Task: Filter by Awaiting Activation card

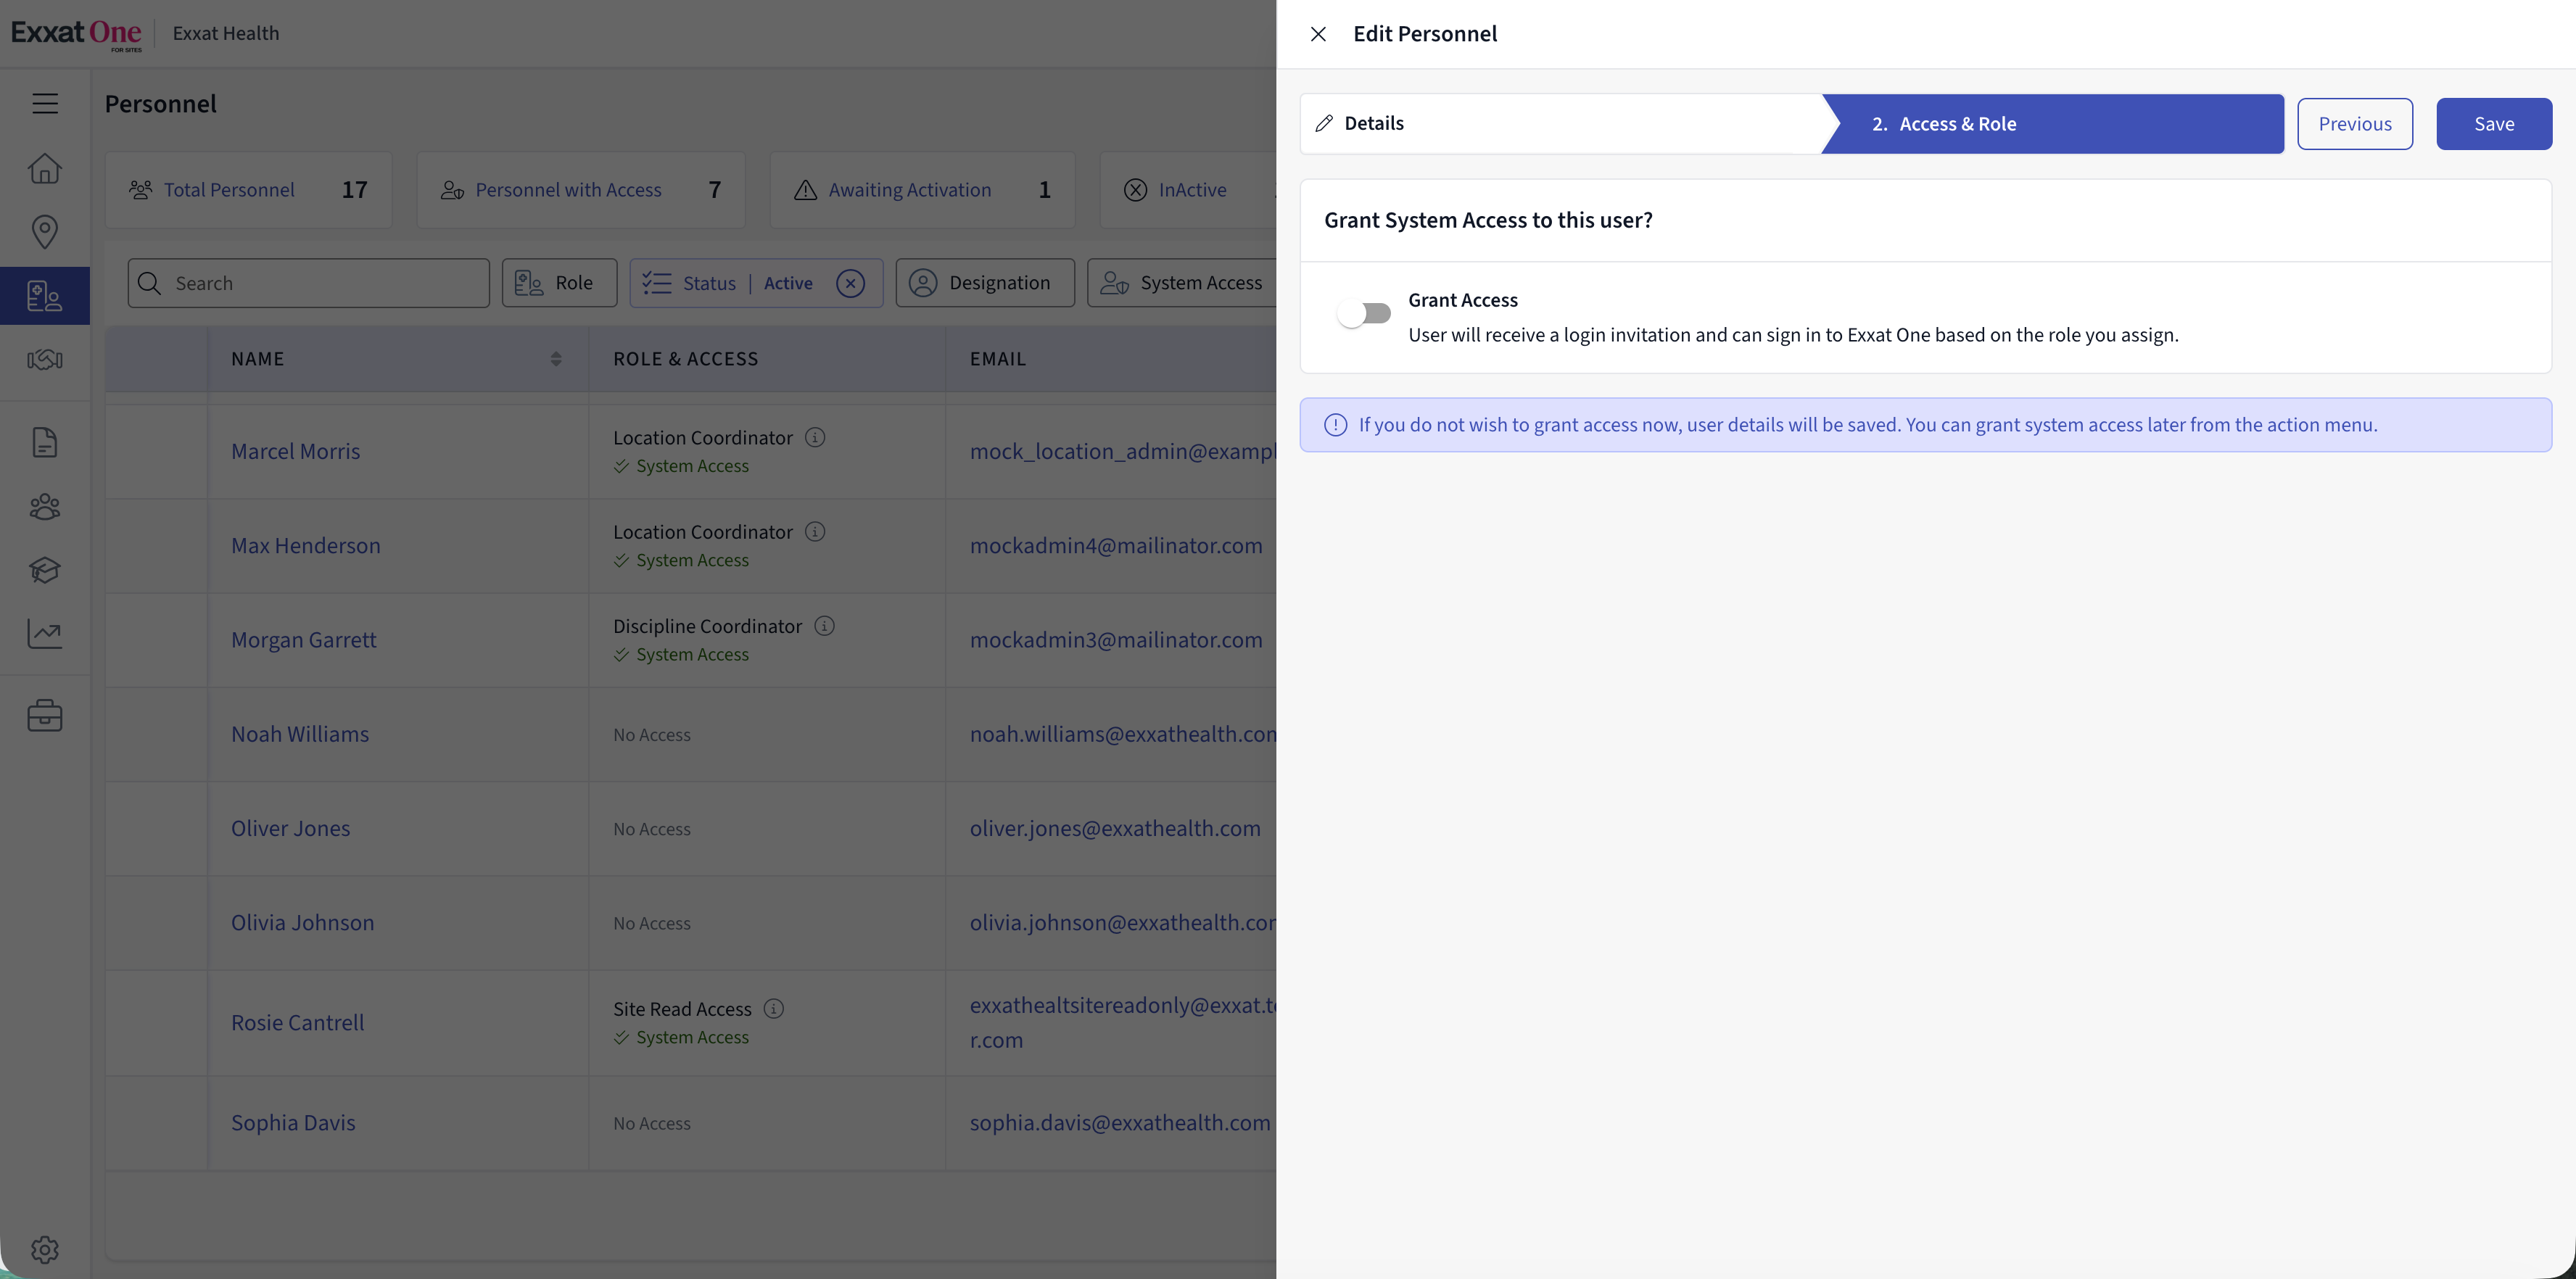Action: 922,190
